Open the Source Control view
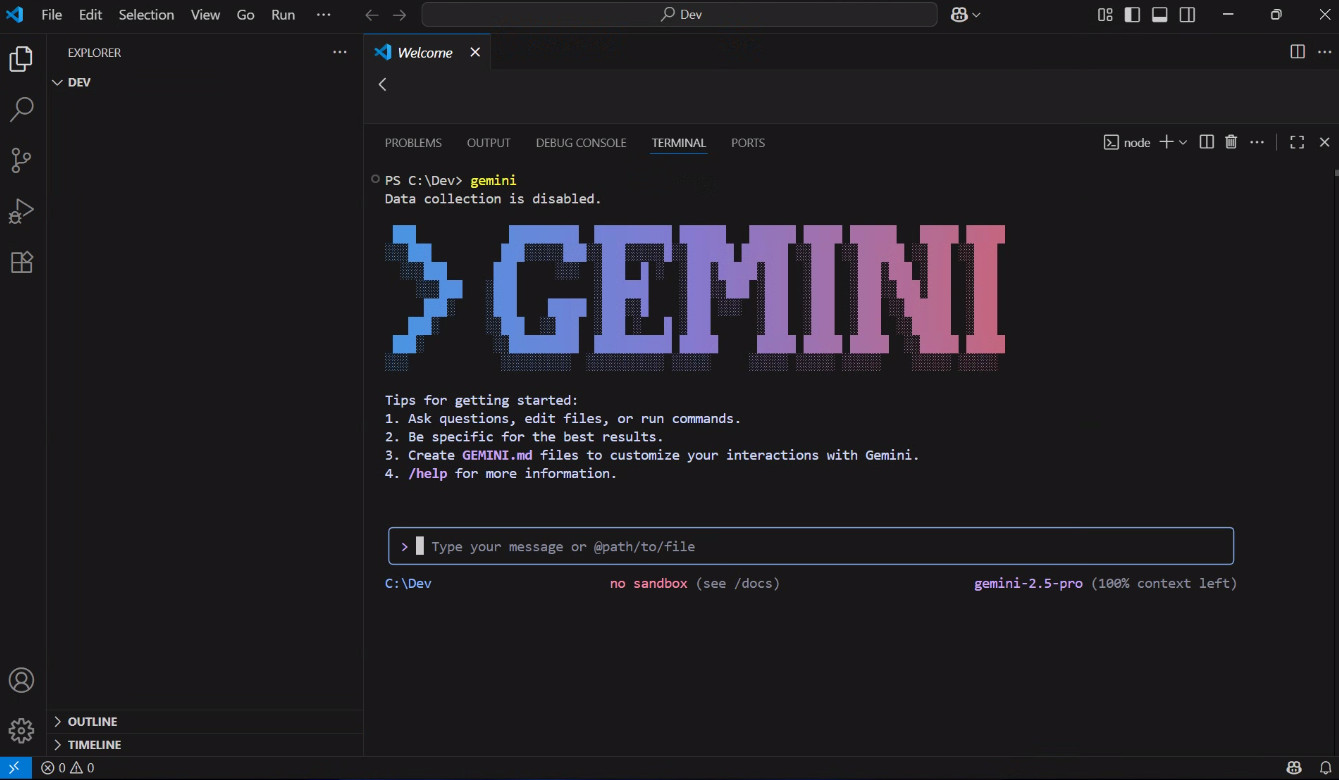The width and height of the screenshot is (1339, 780). (x=21, y=160)
